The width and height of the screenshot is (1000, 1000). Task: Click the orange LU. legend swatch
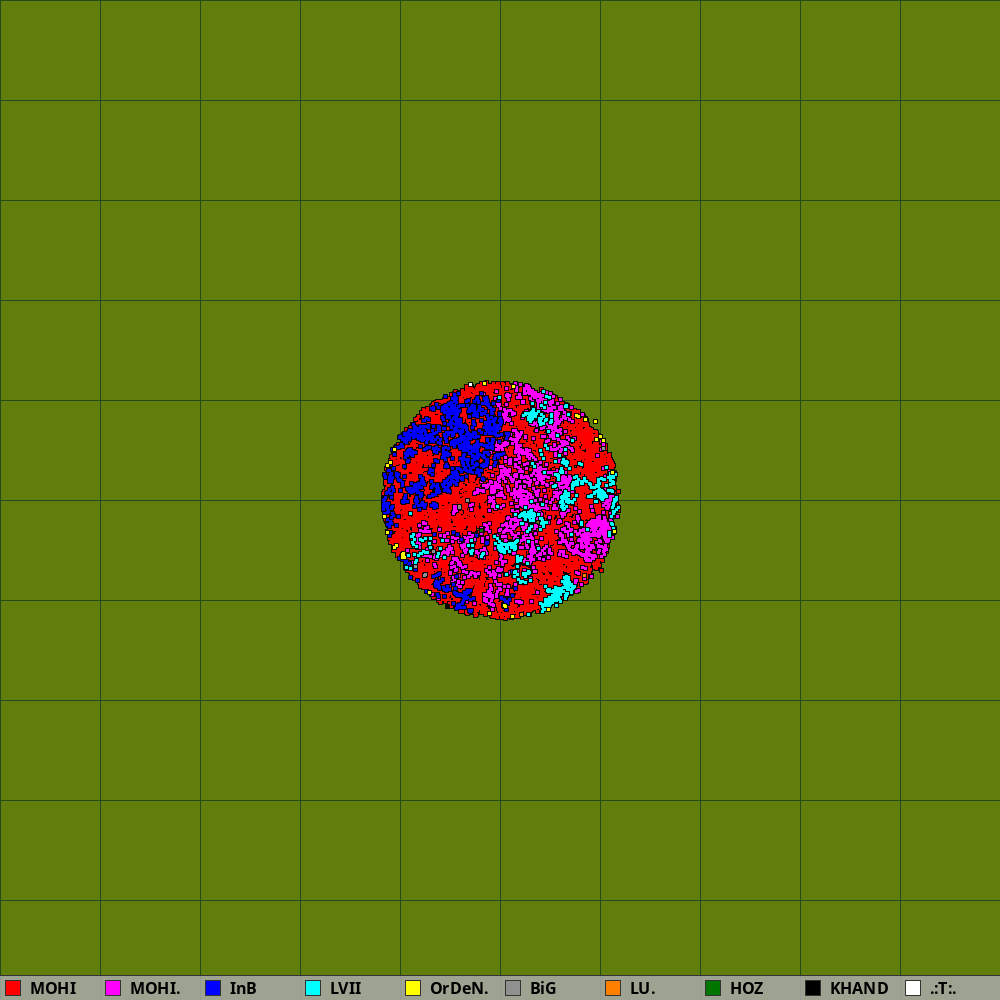click(x=613, y=988)
